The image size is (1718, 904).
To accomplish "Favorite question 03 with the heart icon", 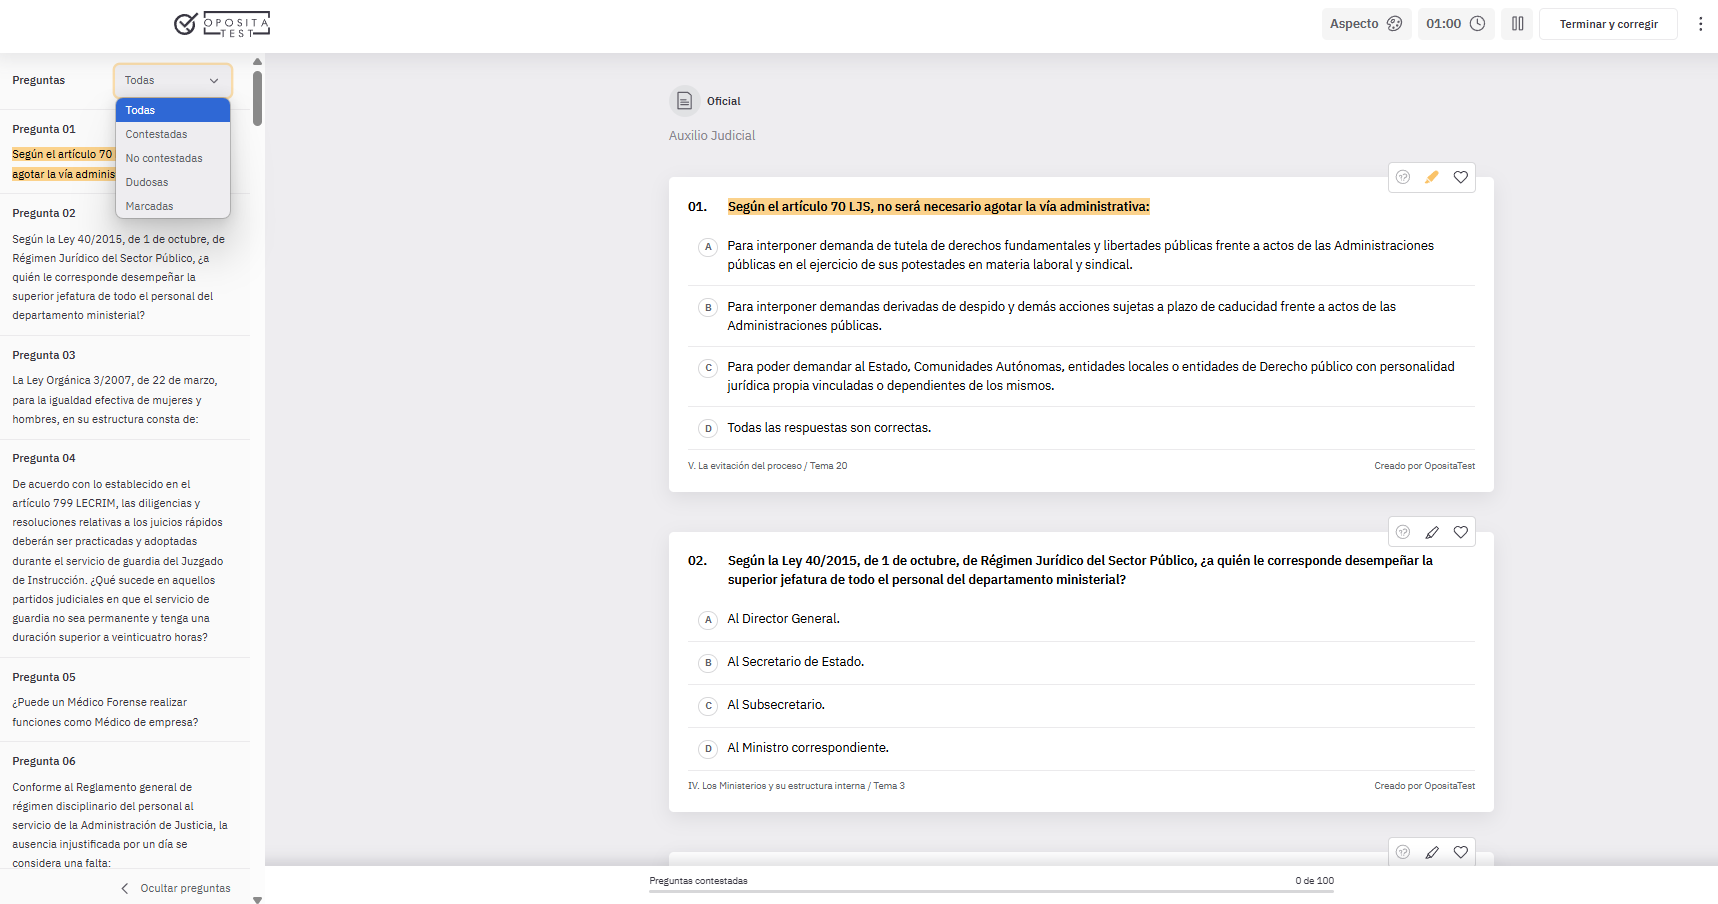I will [x=1461, y=852].
